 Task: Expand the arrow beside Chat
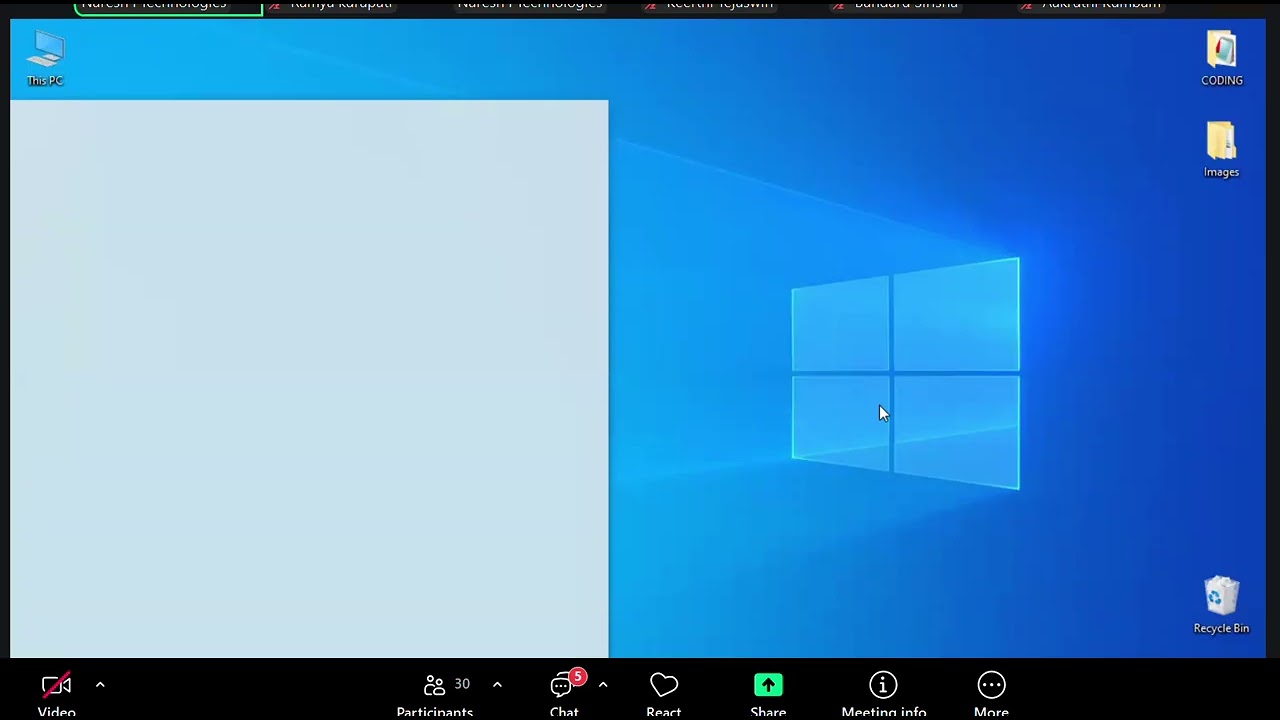point(603,685)
